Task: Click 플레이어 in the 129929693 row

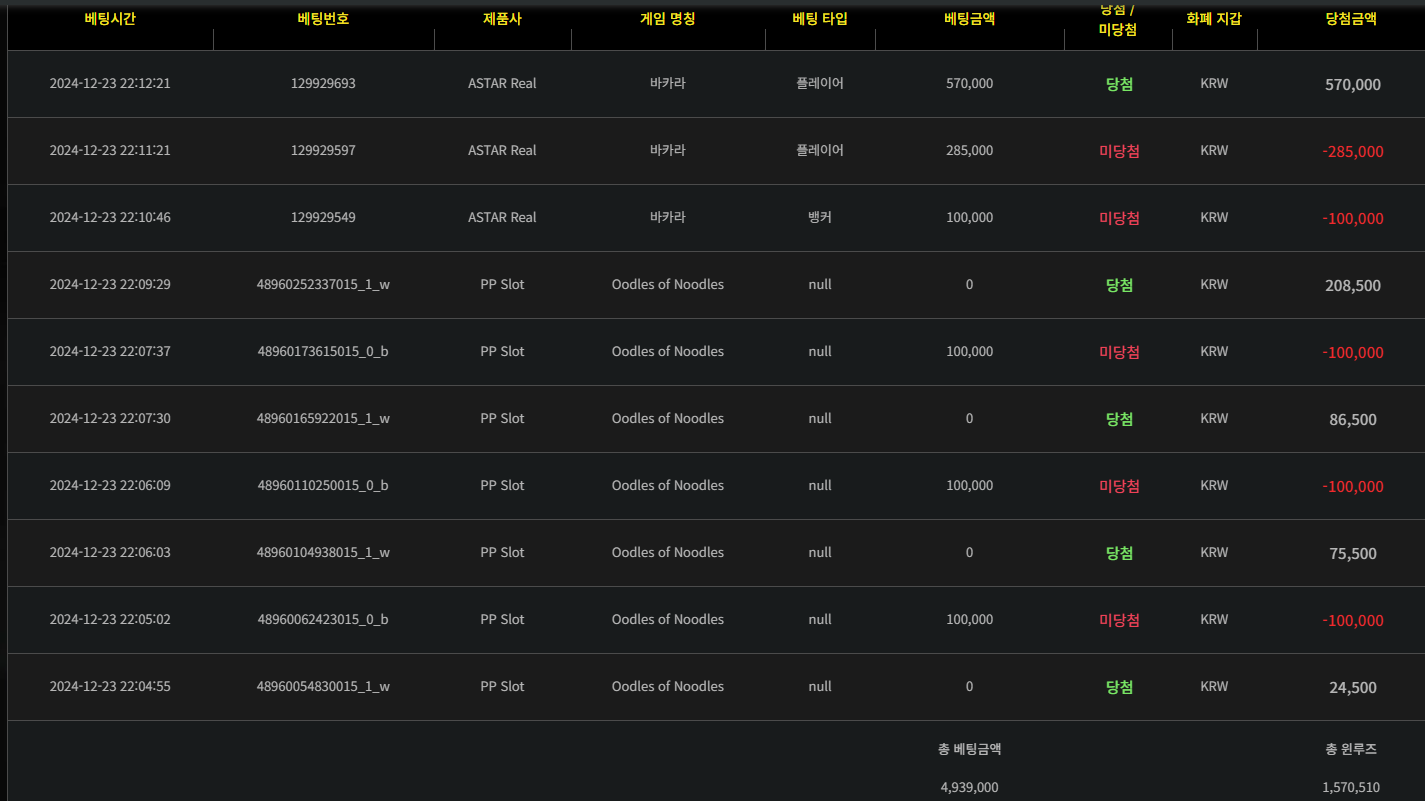Action: 820,84
